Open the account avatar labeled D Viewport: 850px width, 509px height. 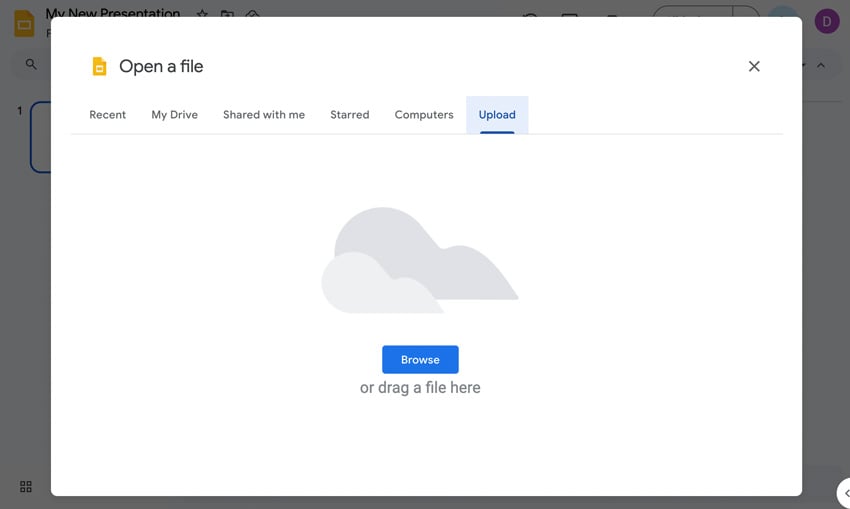[x=826, y=21]
